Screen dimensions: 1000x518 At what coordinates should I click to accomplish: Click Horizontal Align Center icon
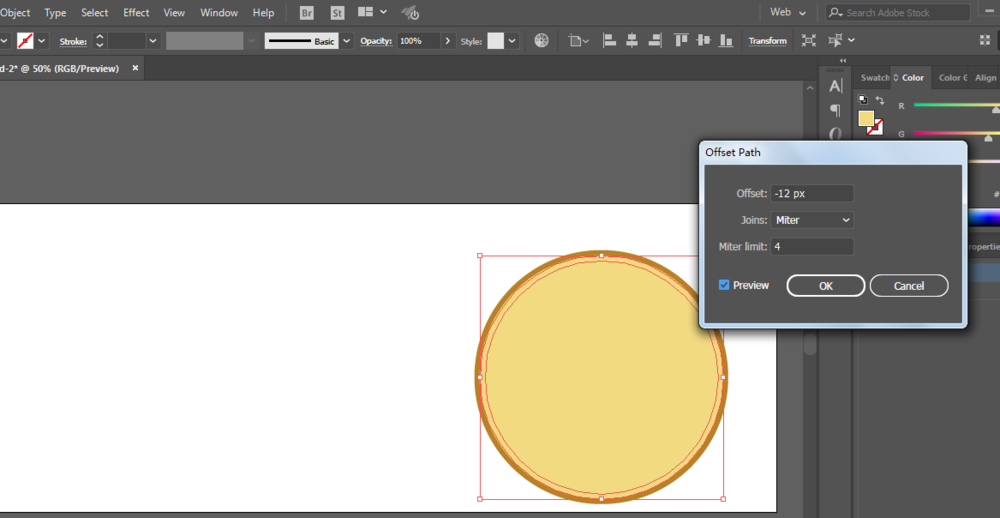[632, 41]
